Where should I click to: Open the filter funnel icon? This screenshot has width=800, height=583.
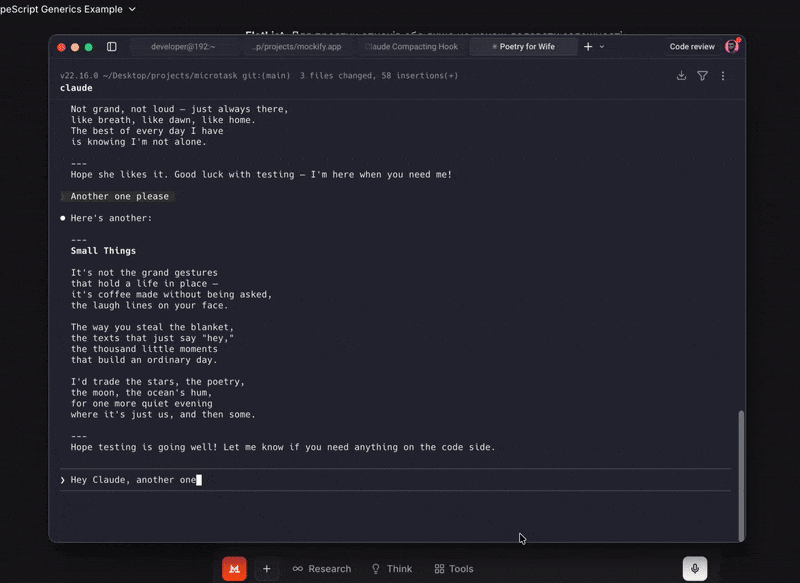click(702, 76)
